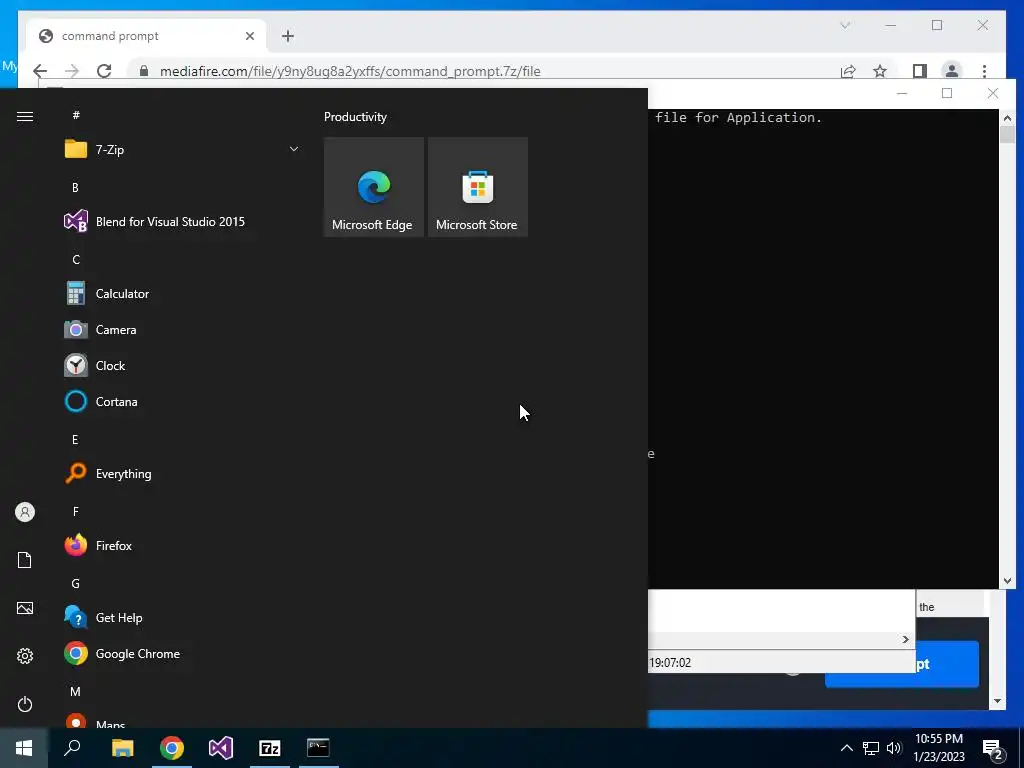Click the Chrome forward arrow
This screenshot has width=1024, height=768.
coord(72,71)
